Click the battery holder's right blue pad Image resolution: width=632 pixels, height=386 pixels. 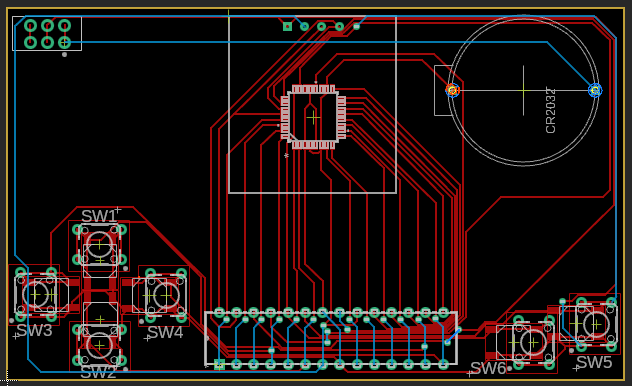coord(595,90)
